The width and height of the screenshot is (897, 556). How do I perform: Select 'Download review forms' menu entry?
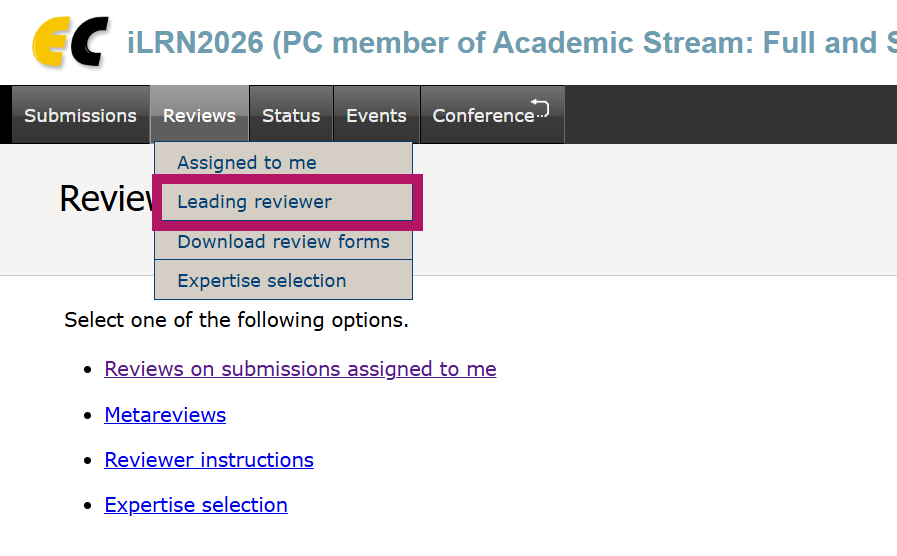click(x=283, y=242)
